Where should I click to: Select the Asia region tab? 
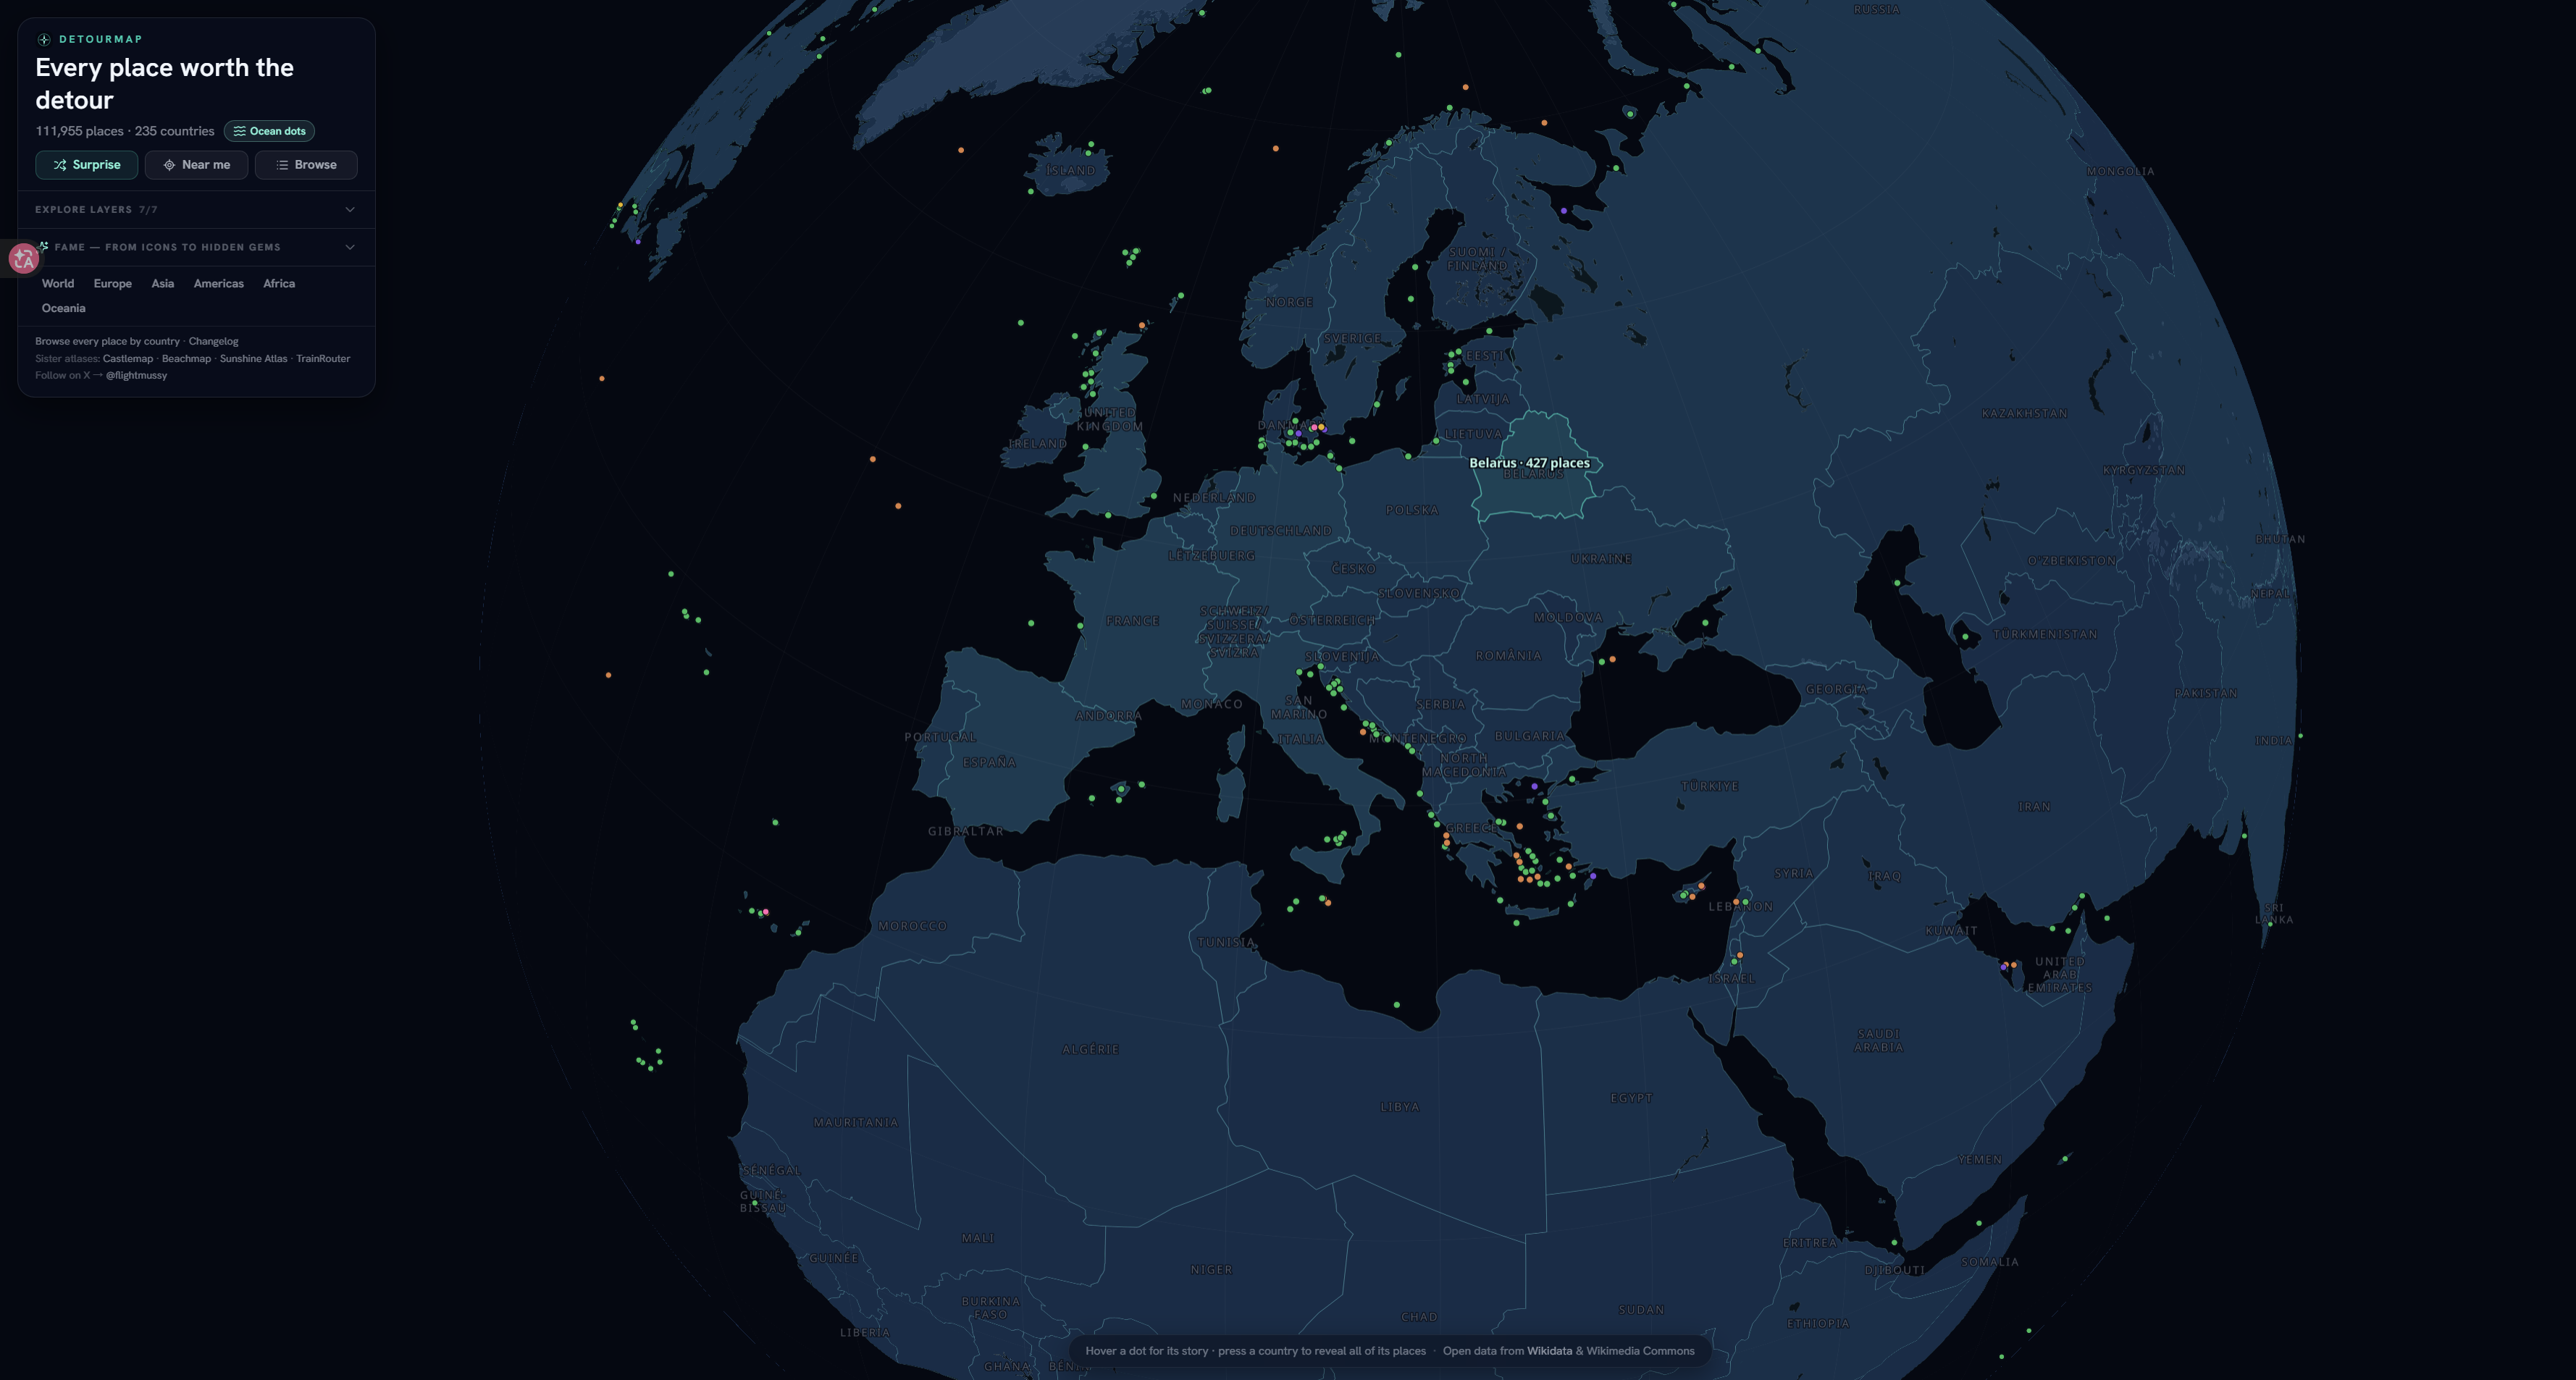point(163,284)
